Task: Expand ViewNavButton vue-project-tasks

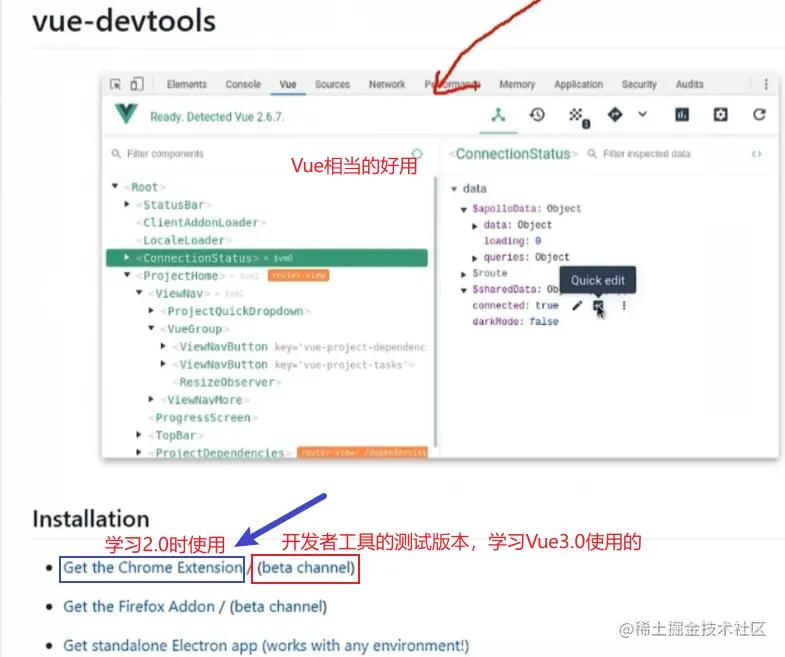Action: point(163,364)
